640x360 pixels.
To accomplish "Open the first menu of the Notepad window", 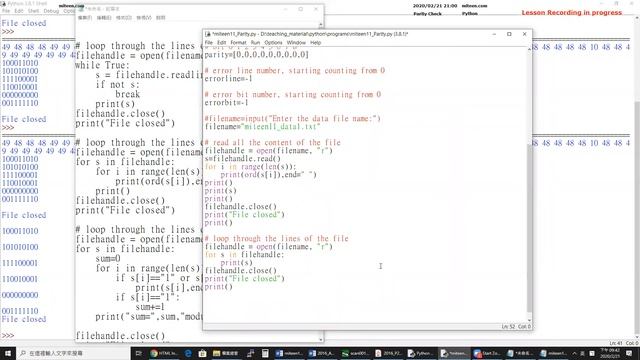I will 85,18.
